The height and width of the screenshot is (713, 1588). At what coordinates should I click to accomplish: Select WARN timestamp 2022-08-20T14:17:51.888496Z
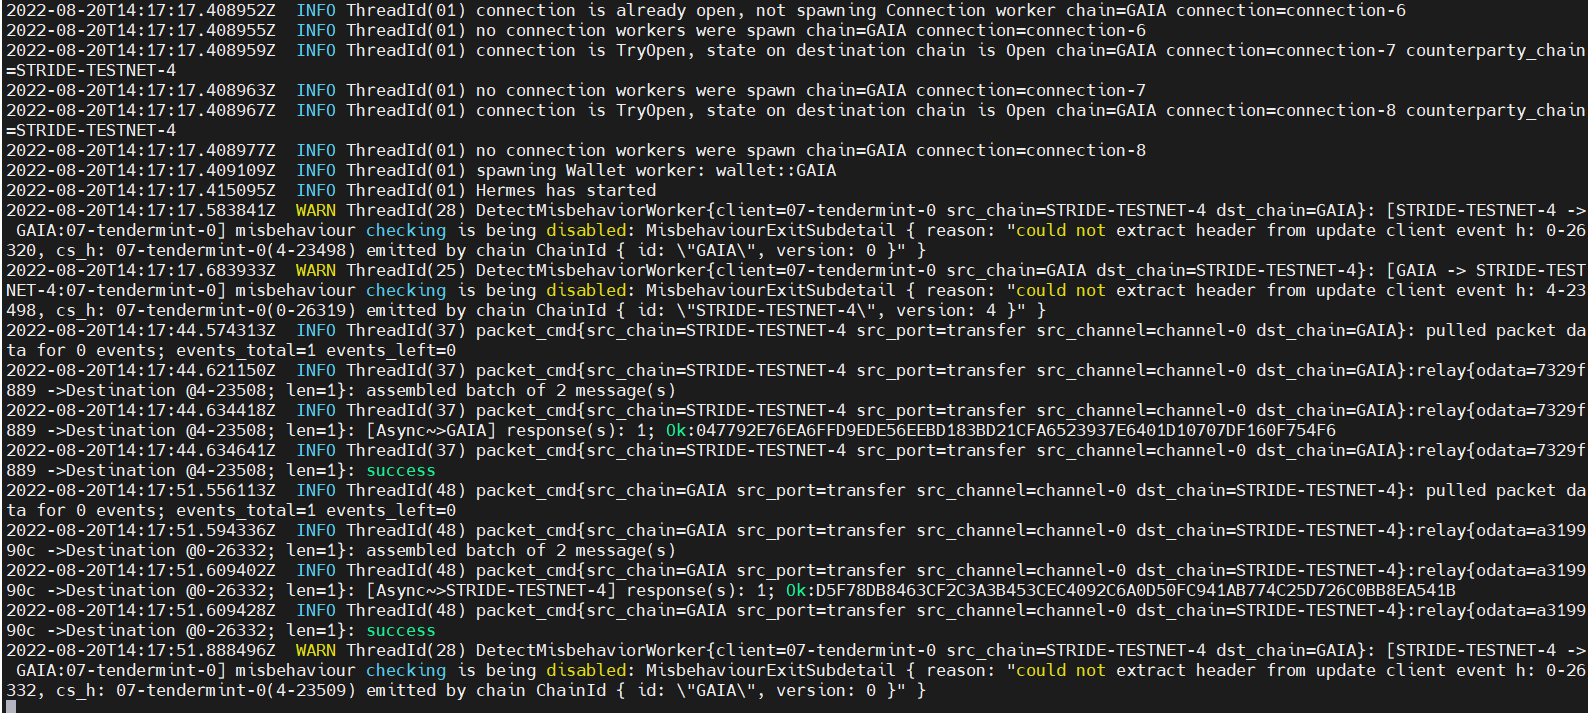pos(141,650)
